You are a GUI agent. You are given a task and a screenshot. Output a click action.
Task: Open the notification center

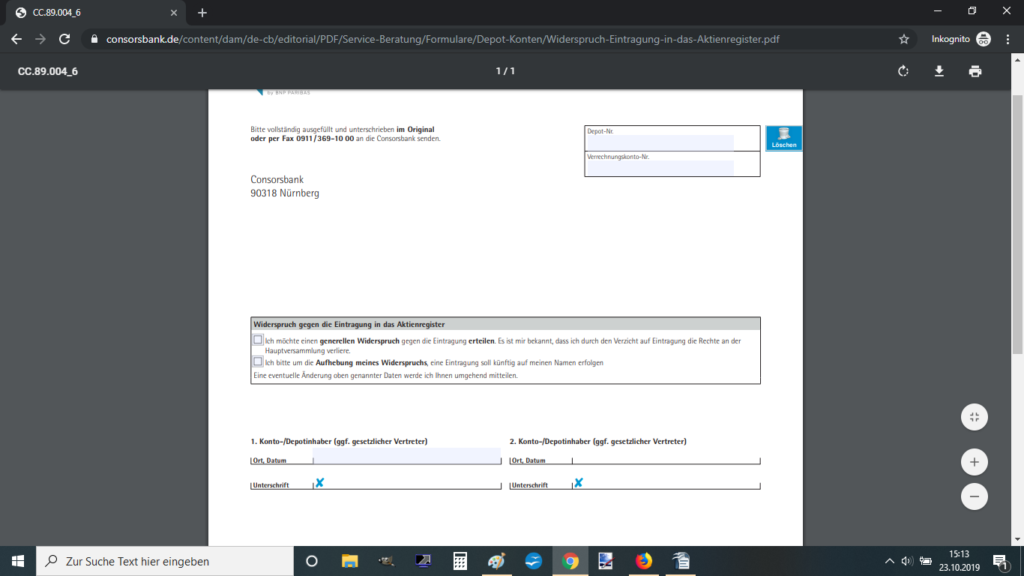click(1000, 561)
